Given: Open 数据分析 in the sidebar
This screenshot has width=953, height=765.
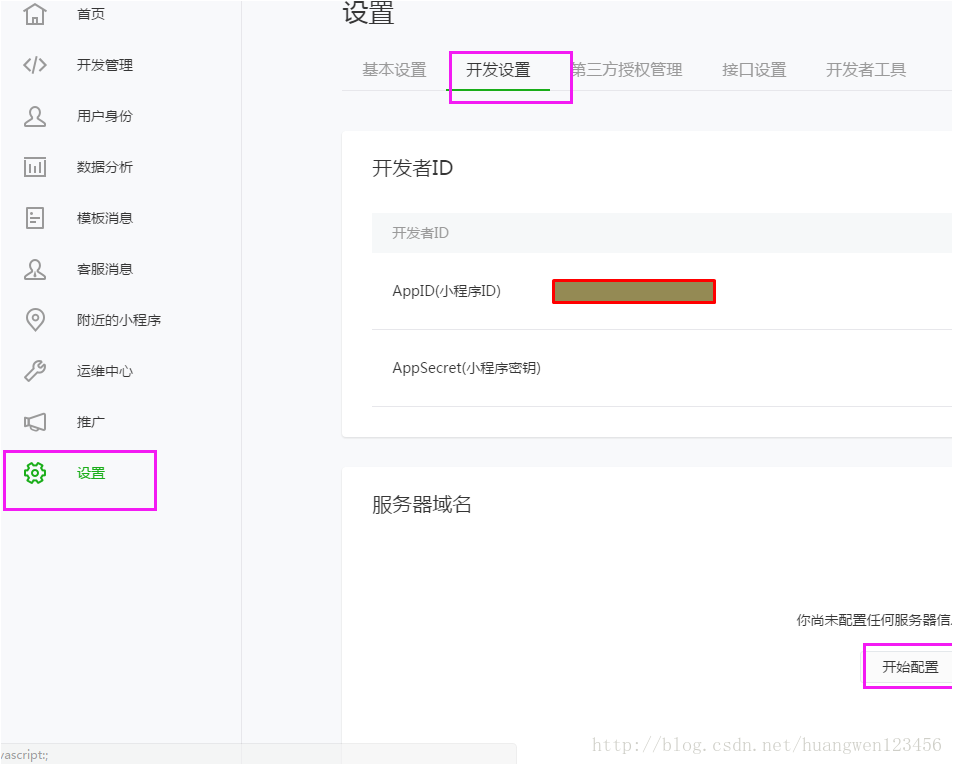Looking at the screenshot, I should pyautogui.click(x=105, y=167).
